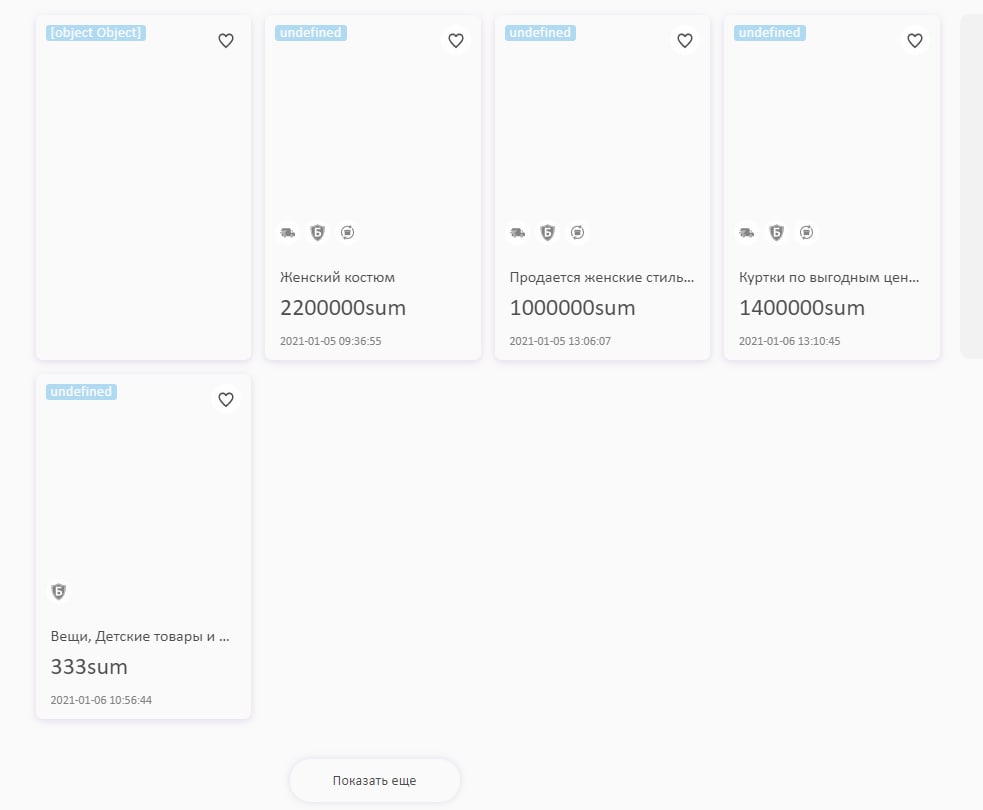The width and height of the screenshot is (983, 810).
Task: Click the 2200000sum price
Action: pos(343,308)
